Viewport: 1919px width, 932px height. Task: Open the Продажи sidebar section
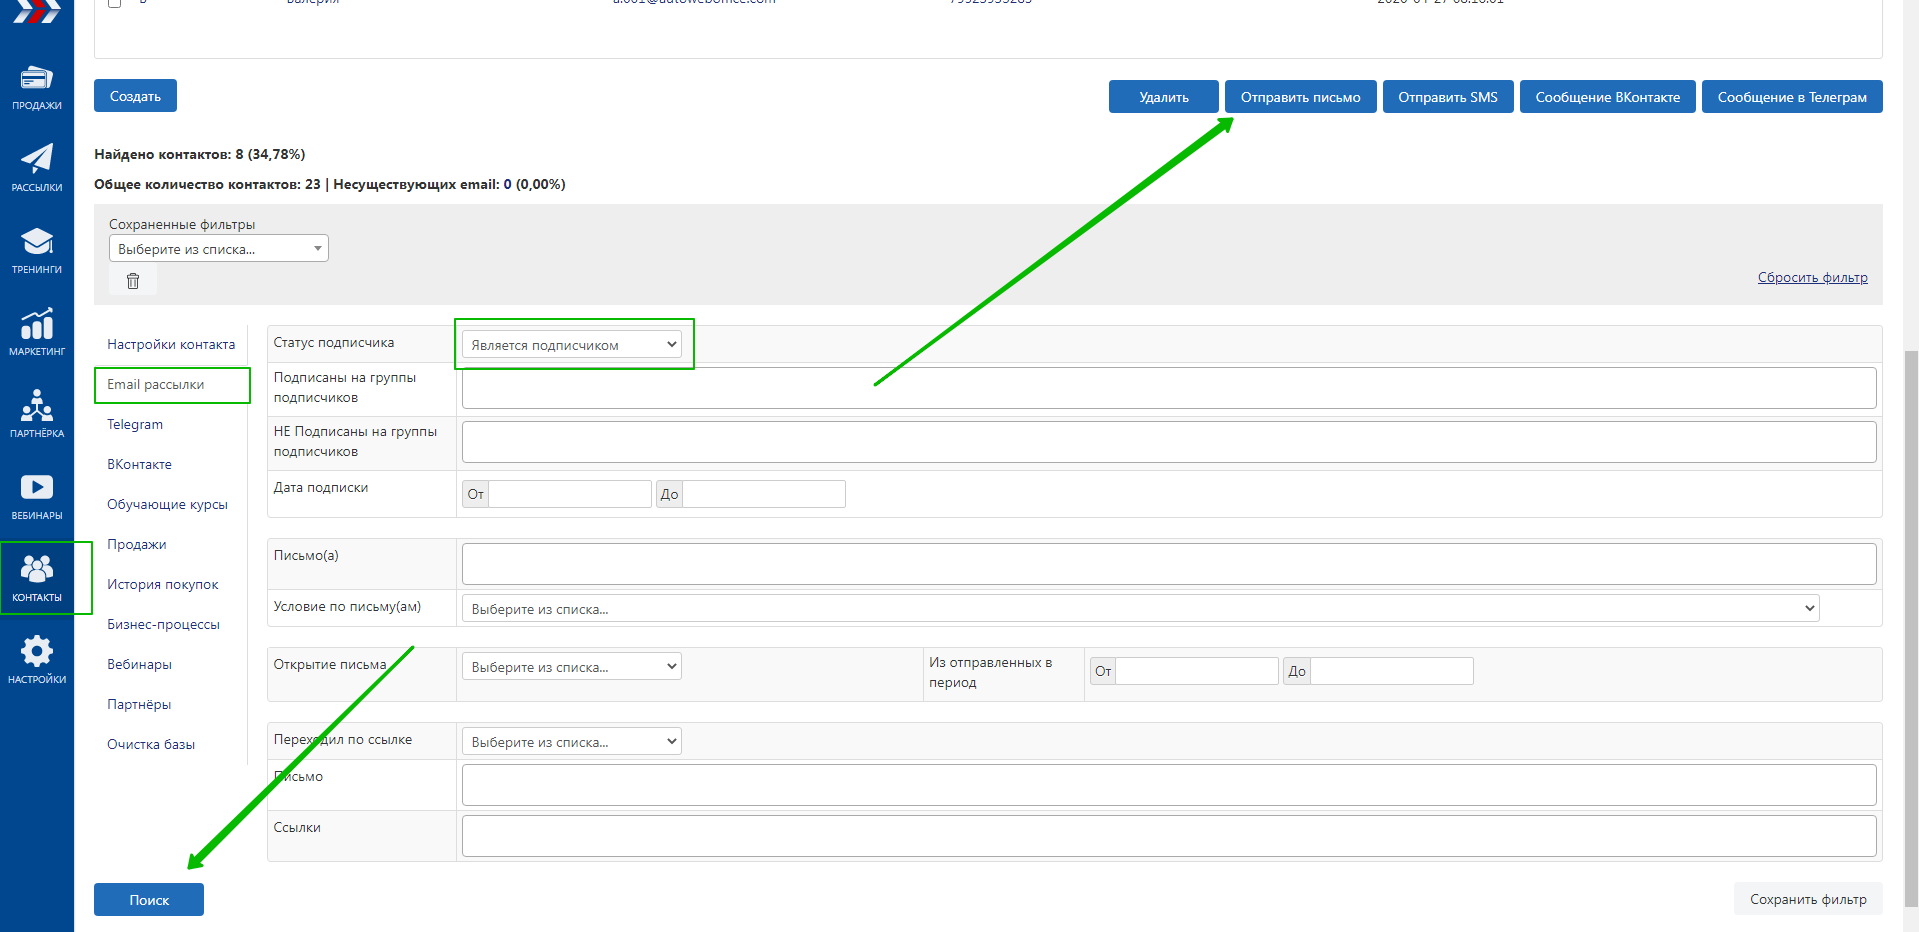click(37, 87)
